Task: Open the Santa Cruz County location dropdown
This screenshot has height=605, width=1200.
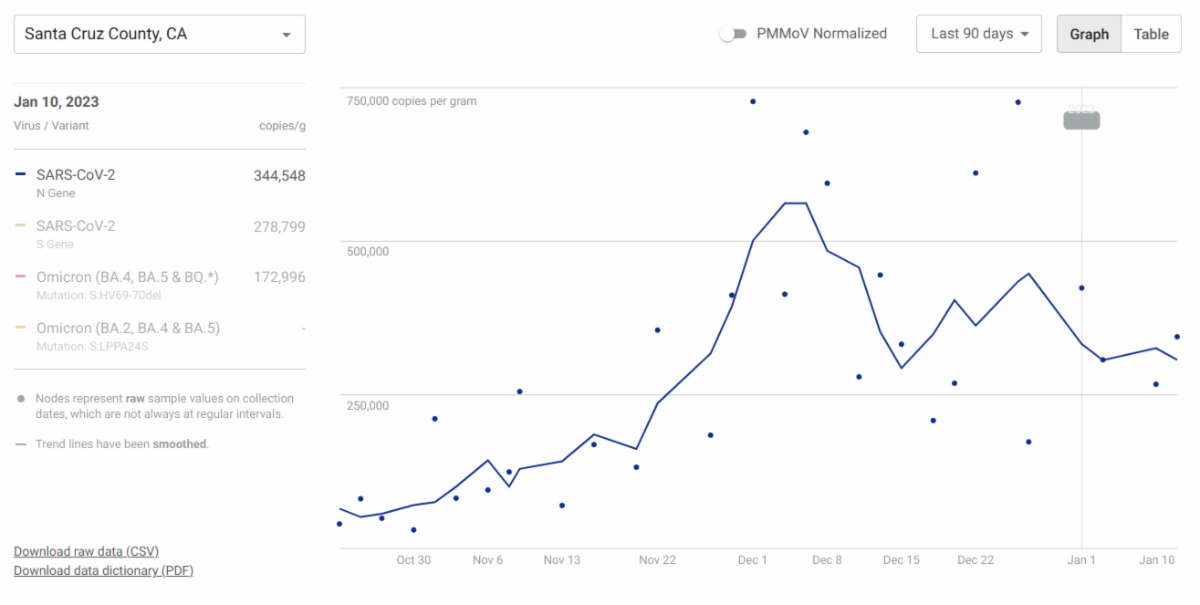Action: click(159, 34)
